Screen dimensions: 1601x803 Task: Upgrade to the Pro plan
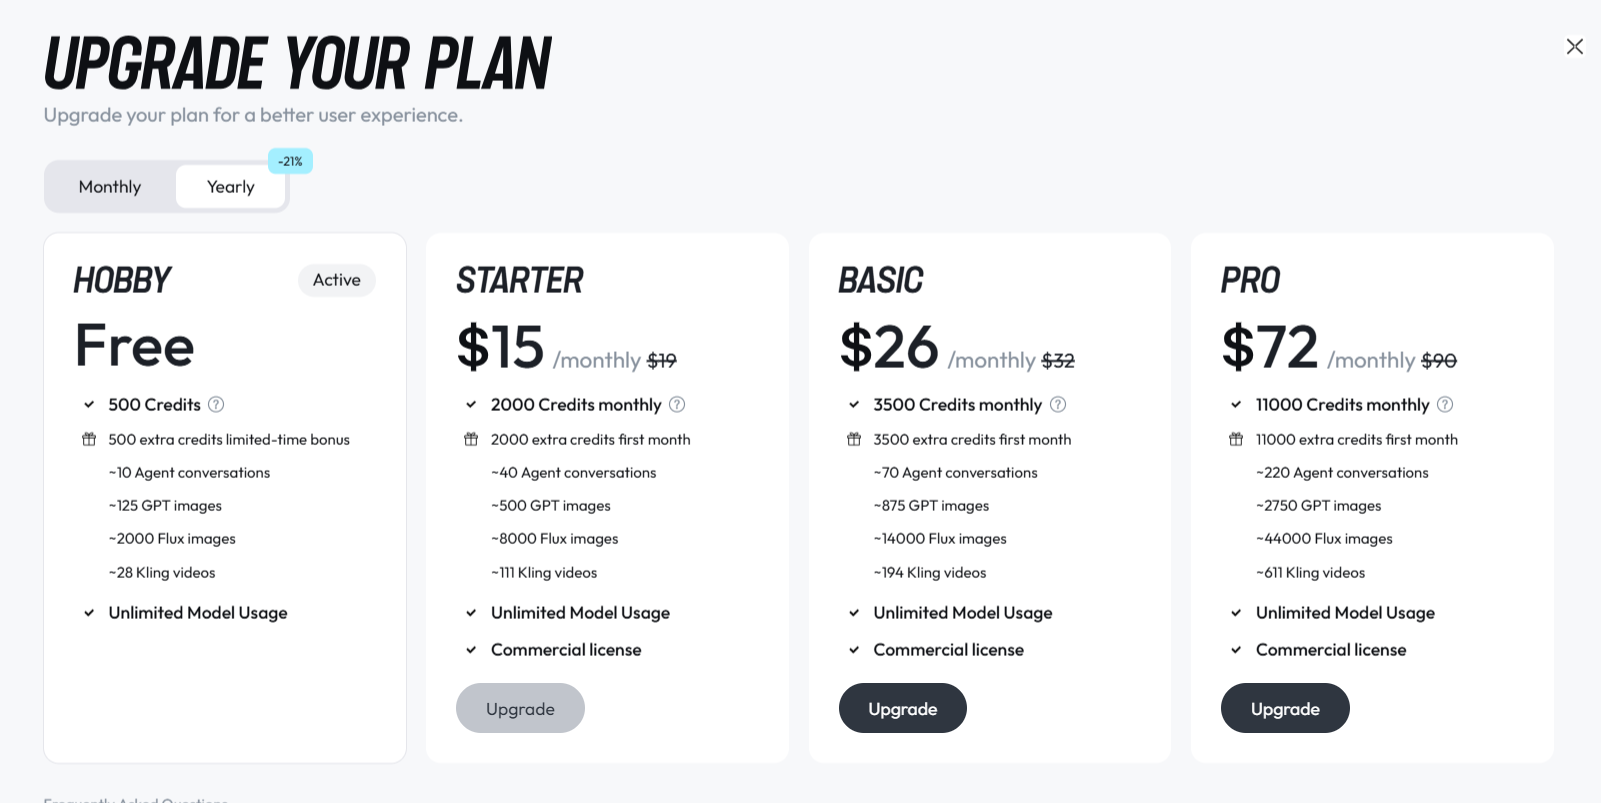(x=1285, y=708)
